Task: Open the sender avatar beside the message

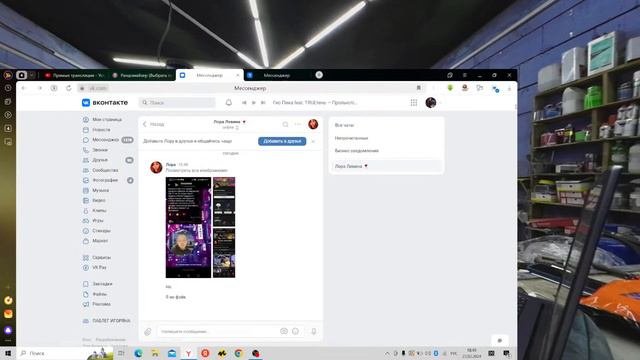Action: pos(156,167)
